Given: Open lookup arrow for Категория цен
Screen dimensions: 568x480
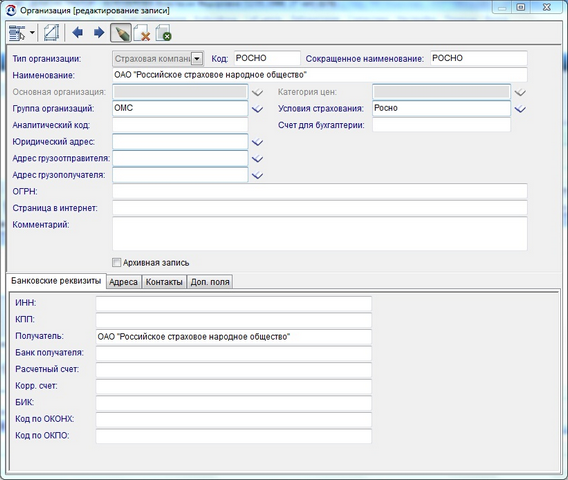Looking at the screenshot, I should [520, 92].
